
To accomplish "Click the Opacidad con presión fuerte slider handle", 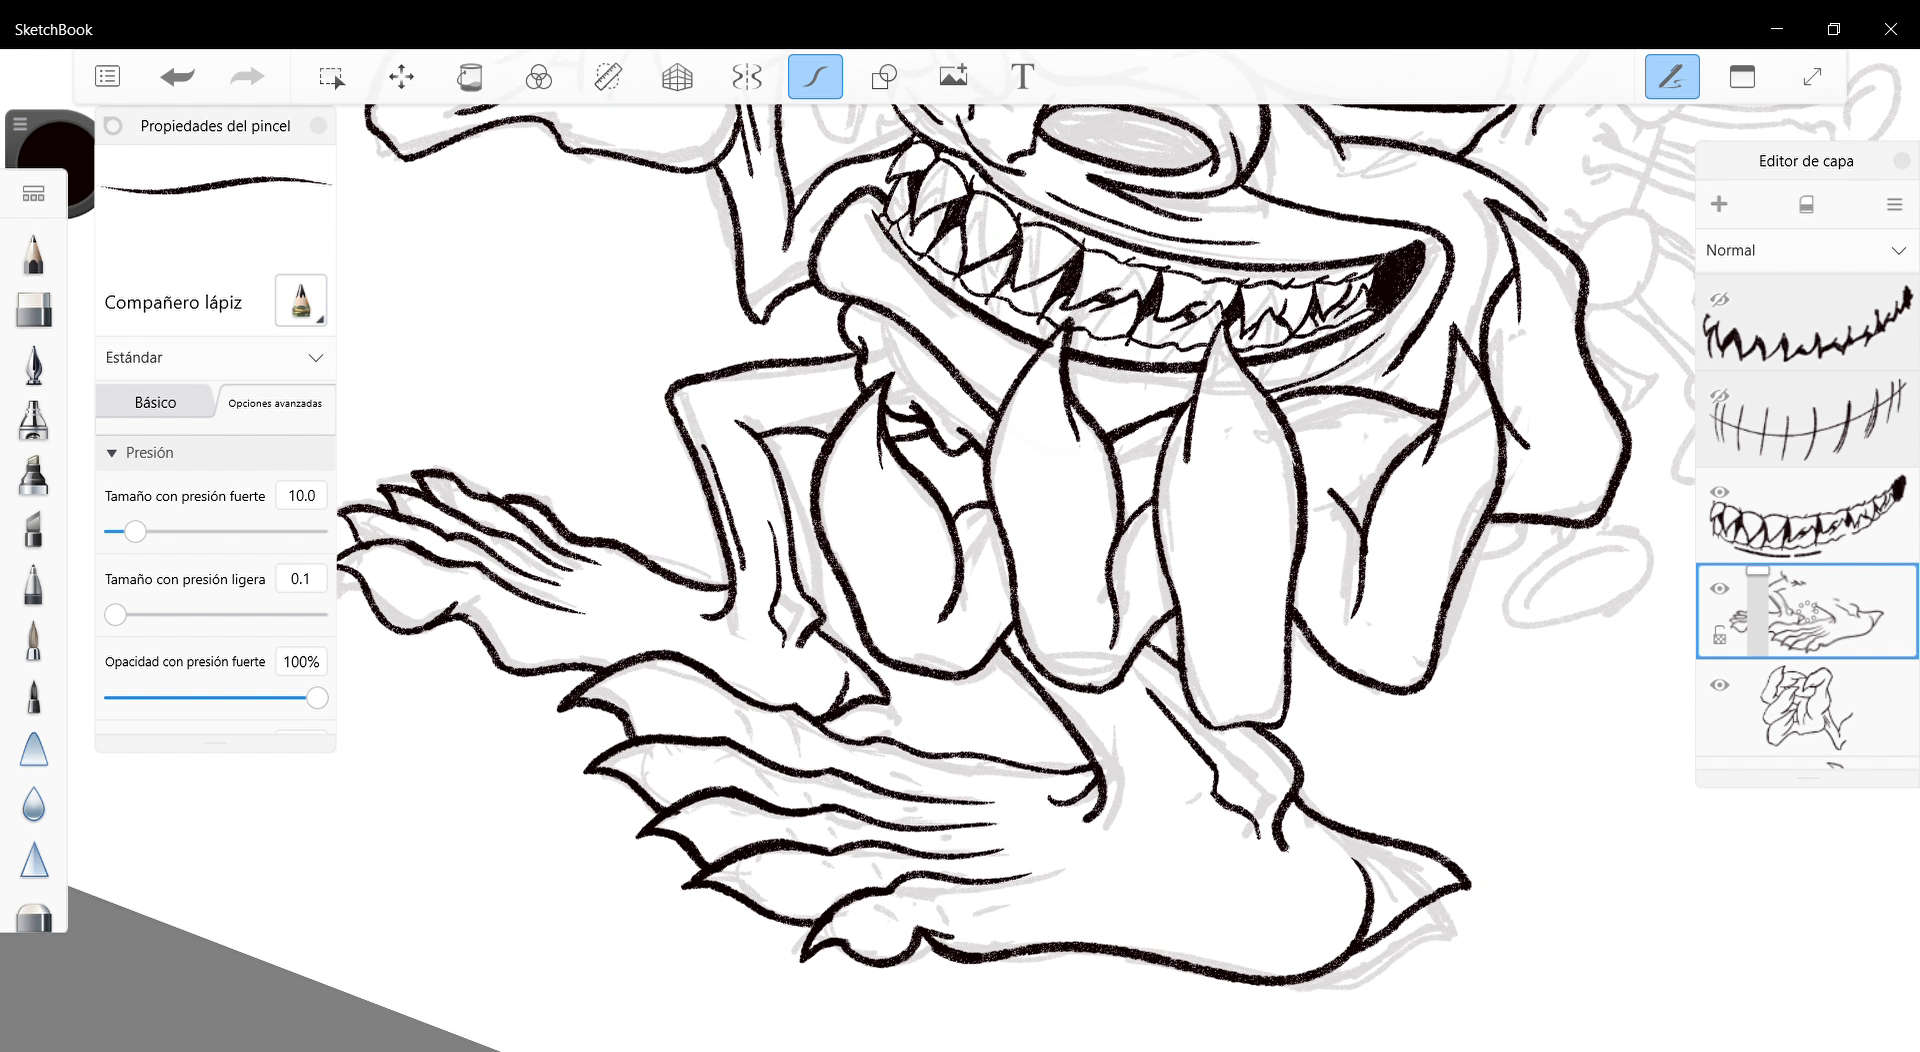I will click(x=317, y=698).
